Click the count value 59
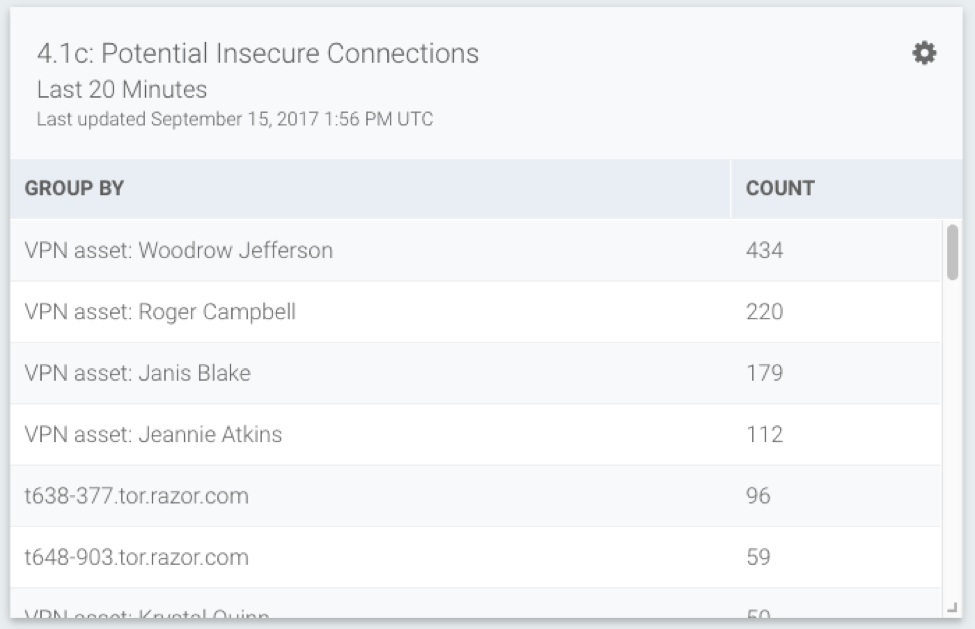 pyautogui.click(x=758, y=557)
